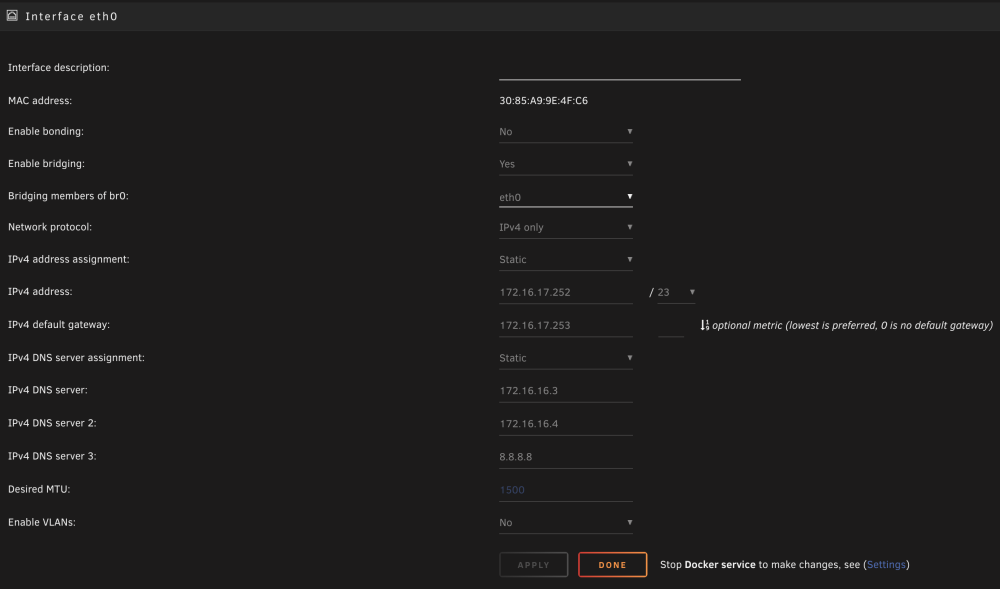Click the Desired MTU field
This screenshot has width=1000, height=589.
coord(566,490)
